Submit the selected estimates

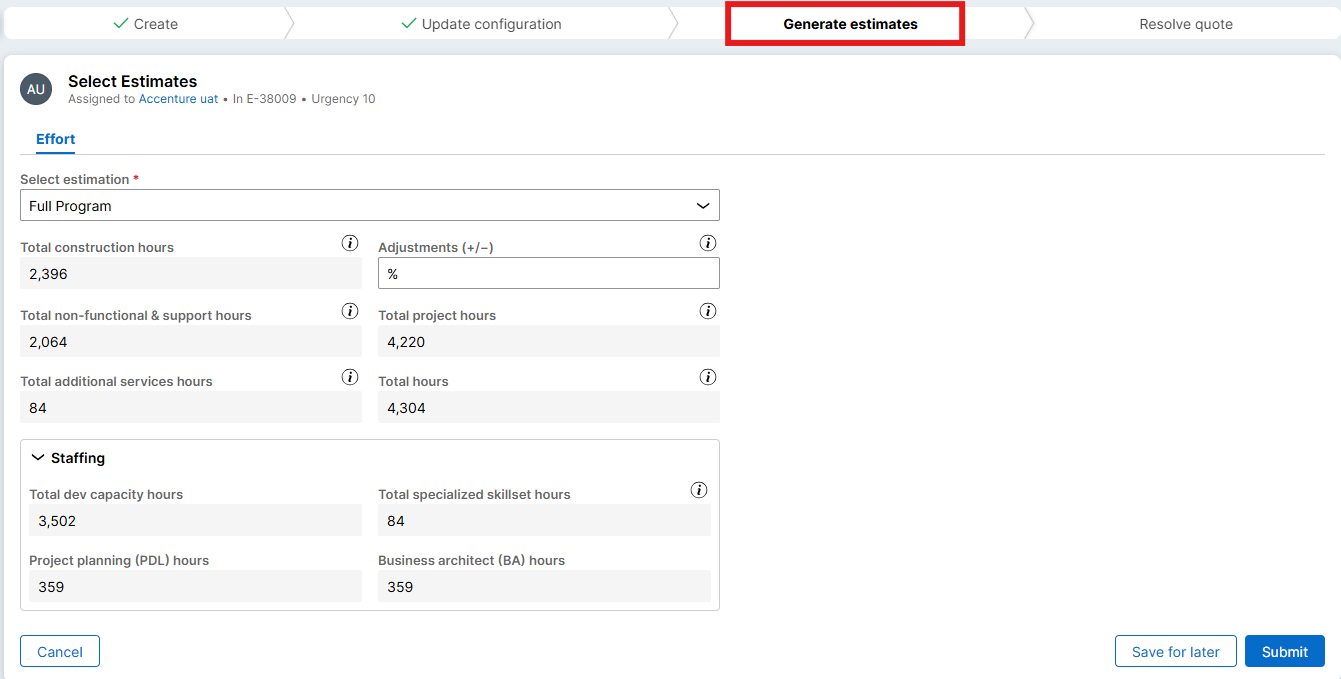coord(1284,652)
